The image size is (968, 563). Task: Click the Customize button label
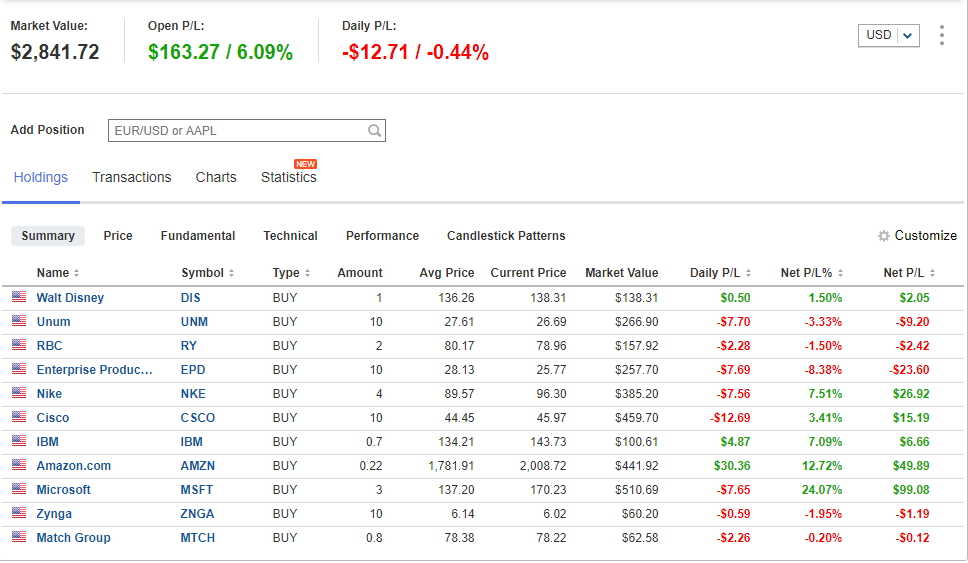coord(925,236)
